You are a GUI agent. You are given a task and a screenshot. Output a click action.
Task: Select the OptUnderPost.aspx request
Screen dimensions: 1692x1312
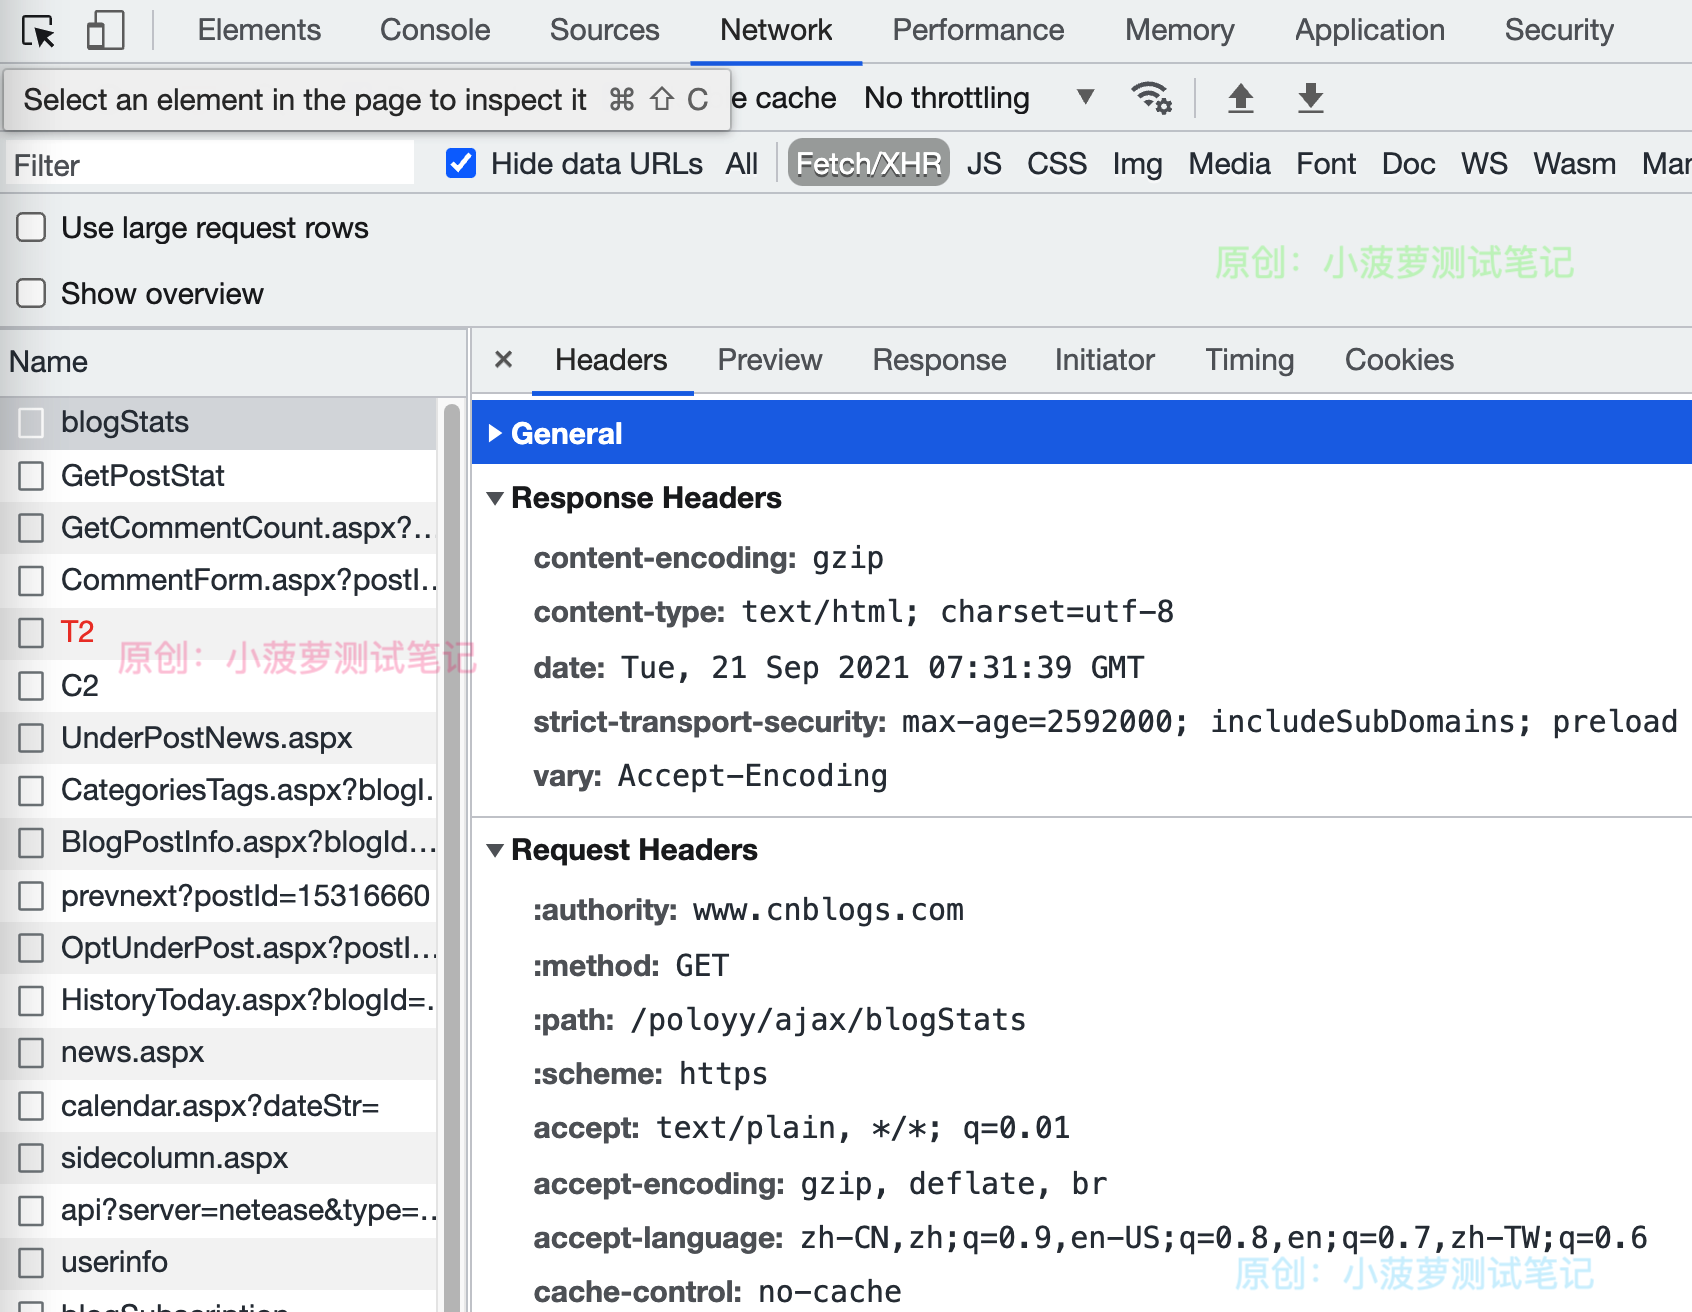tap(218, 948)
